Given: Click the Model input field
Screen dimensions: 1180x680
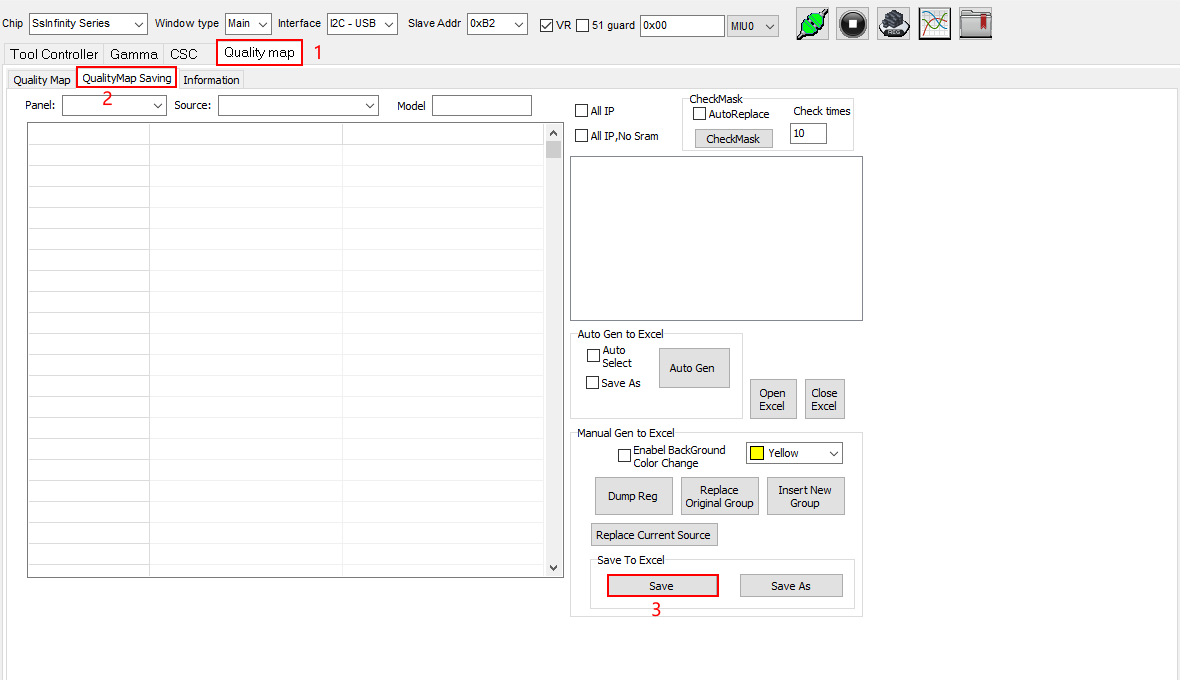Looking at the screenshot, I should click(x=482, y=105).
